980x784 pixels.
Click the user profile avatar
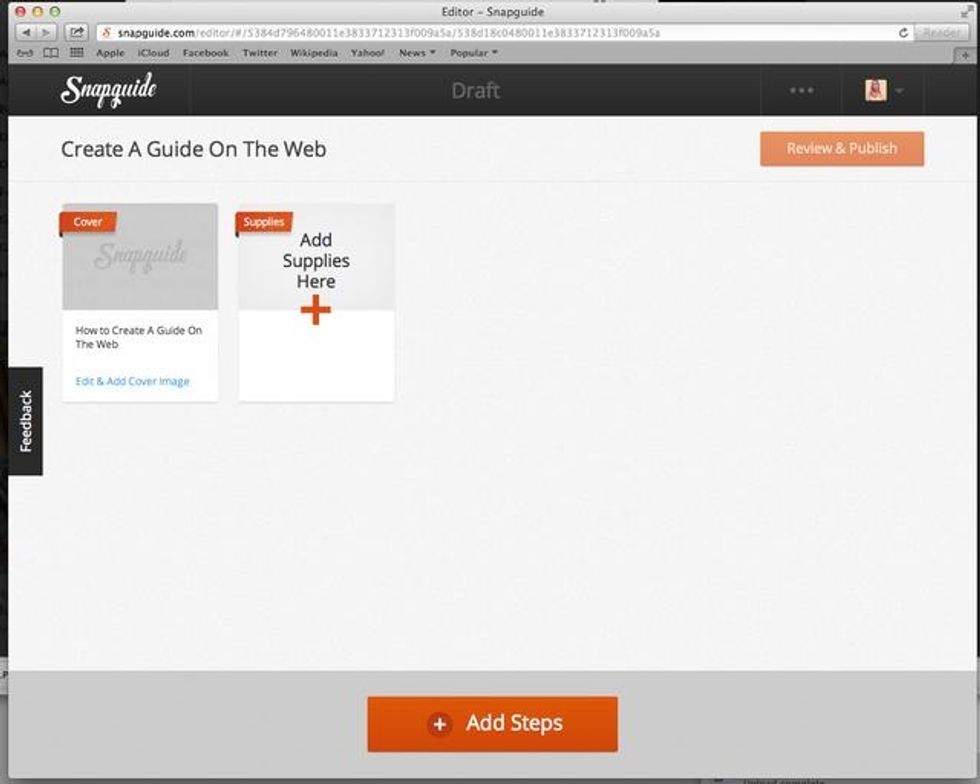(876, 90)
